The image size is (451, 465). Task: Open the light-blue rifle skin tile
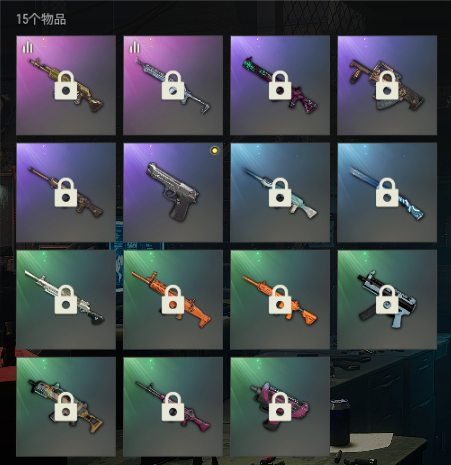[x=280, y=192]
